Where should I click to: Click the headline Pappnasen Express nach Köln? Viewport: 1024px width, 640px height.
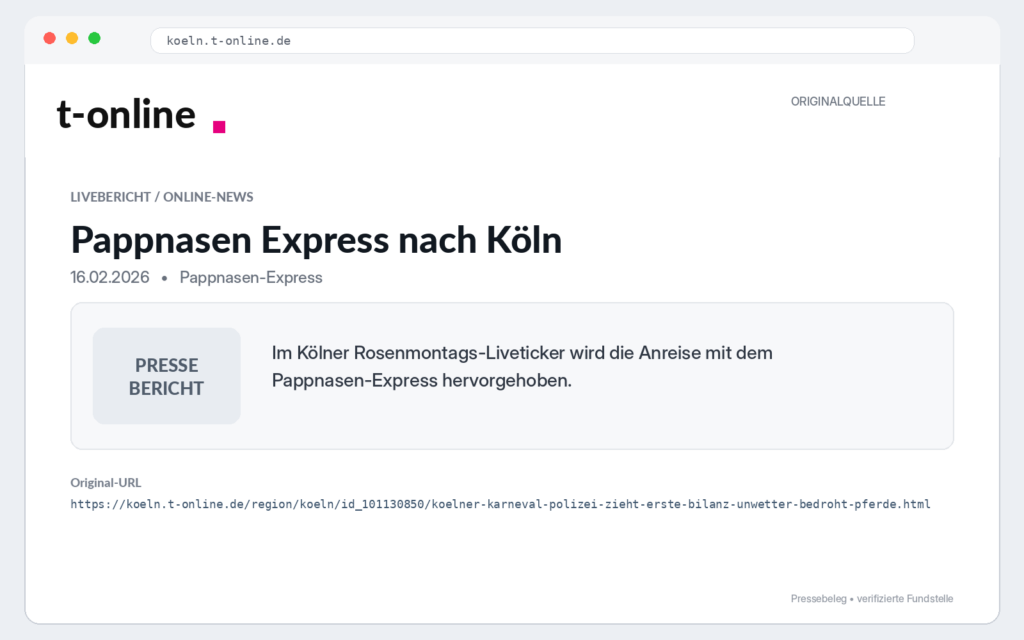click(316, 240)
